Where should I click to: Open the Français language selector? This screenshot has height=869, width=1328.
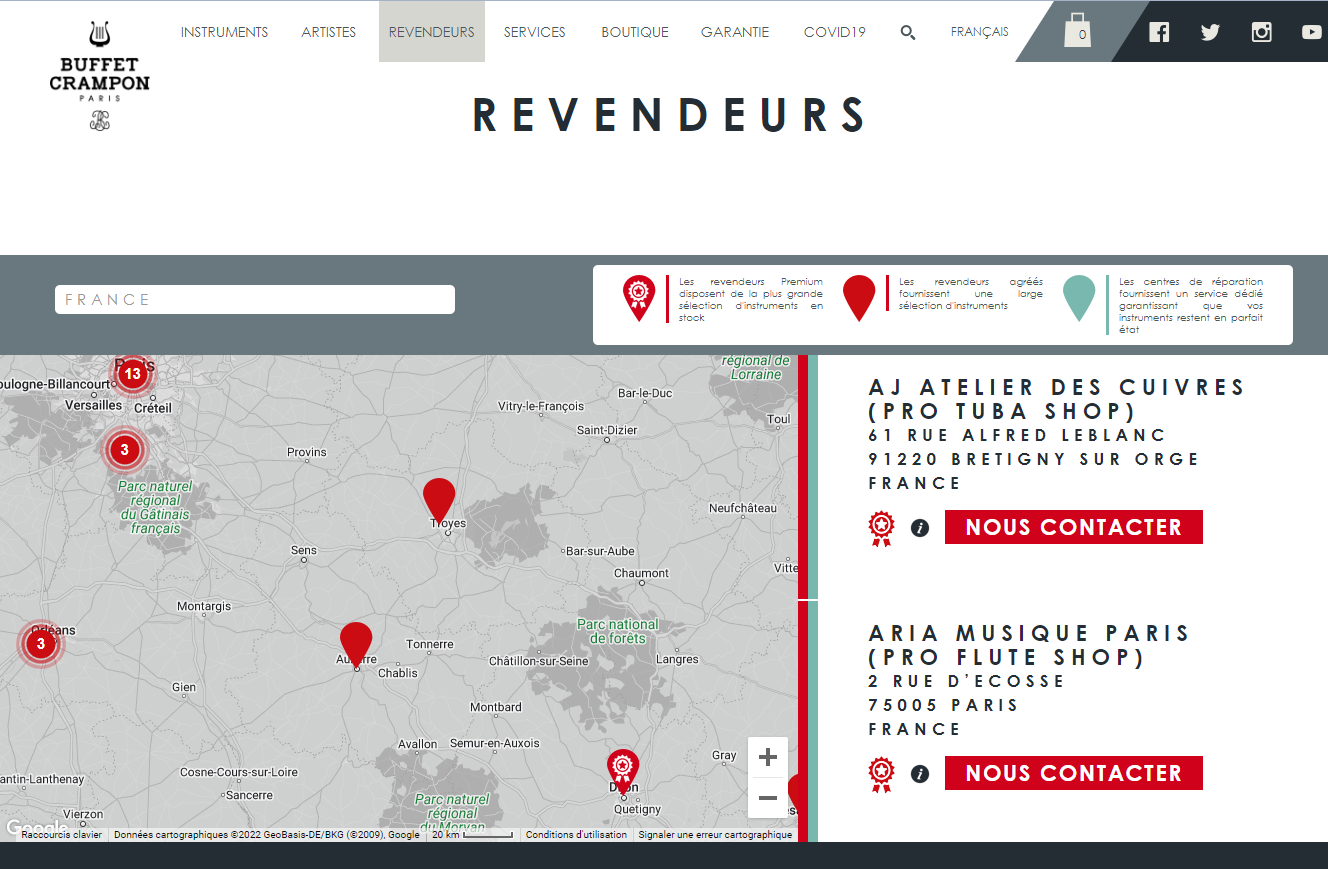[979, 32]
